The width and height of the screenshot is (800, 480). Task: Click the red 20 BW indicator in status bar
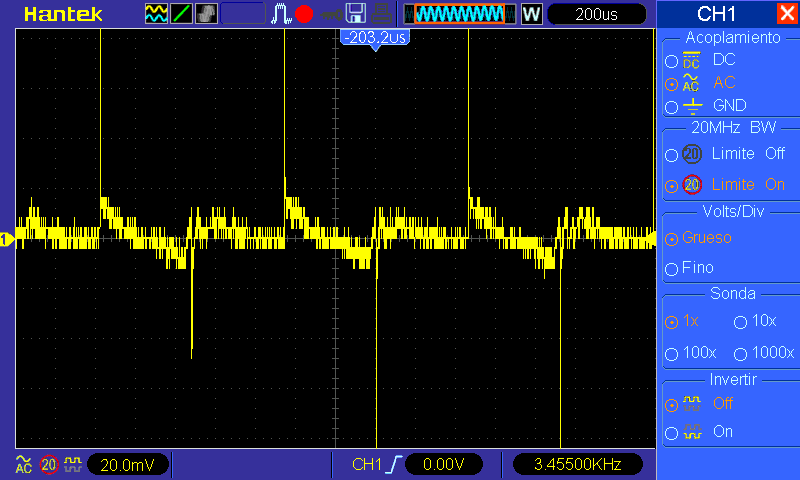[x=49, y=465]
